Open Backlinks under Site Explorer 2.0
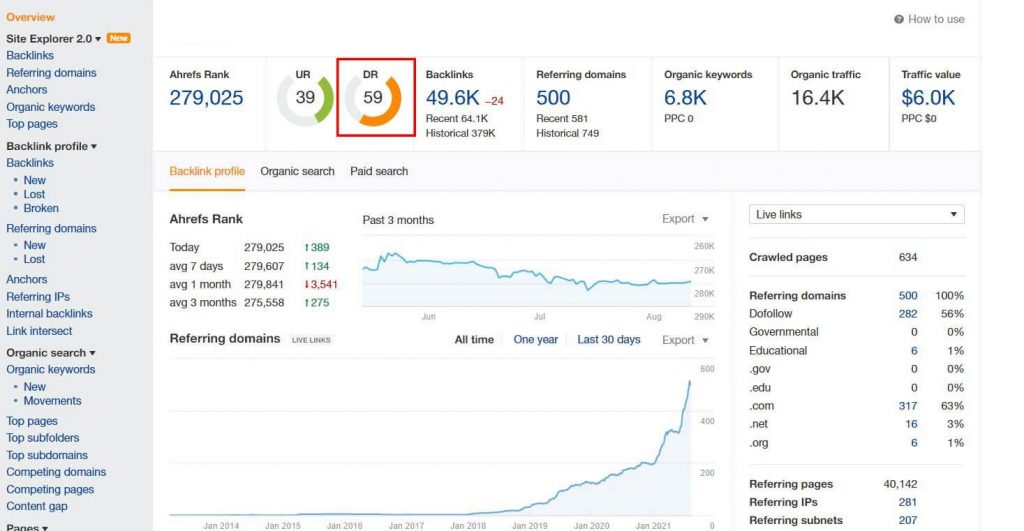Screen dimensions: 1024x531 tap(30, 56)
